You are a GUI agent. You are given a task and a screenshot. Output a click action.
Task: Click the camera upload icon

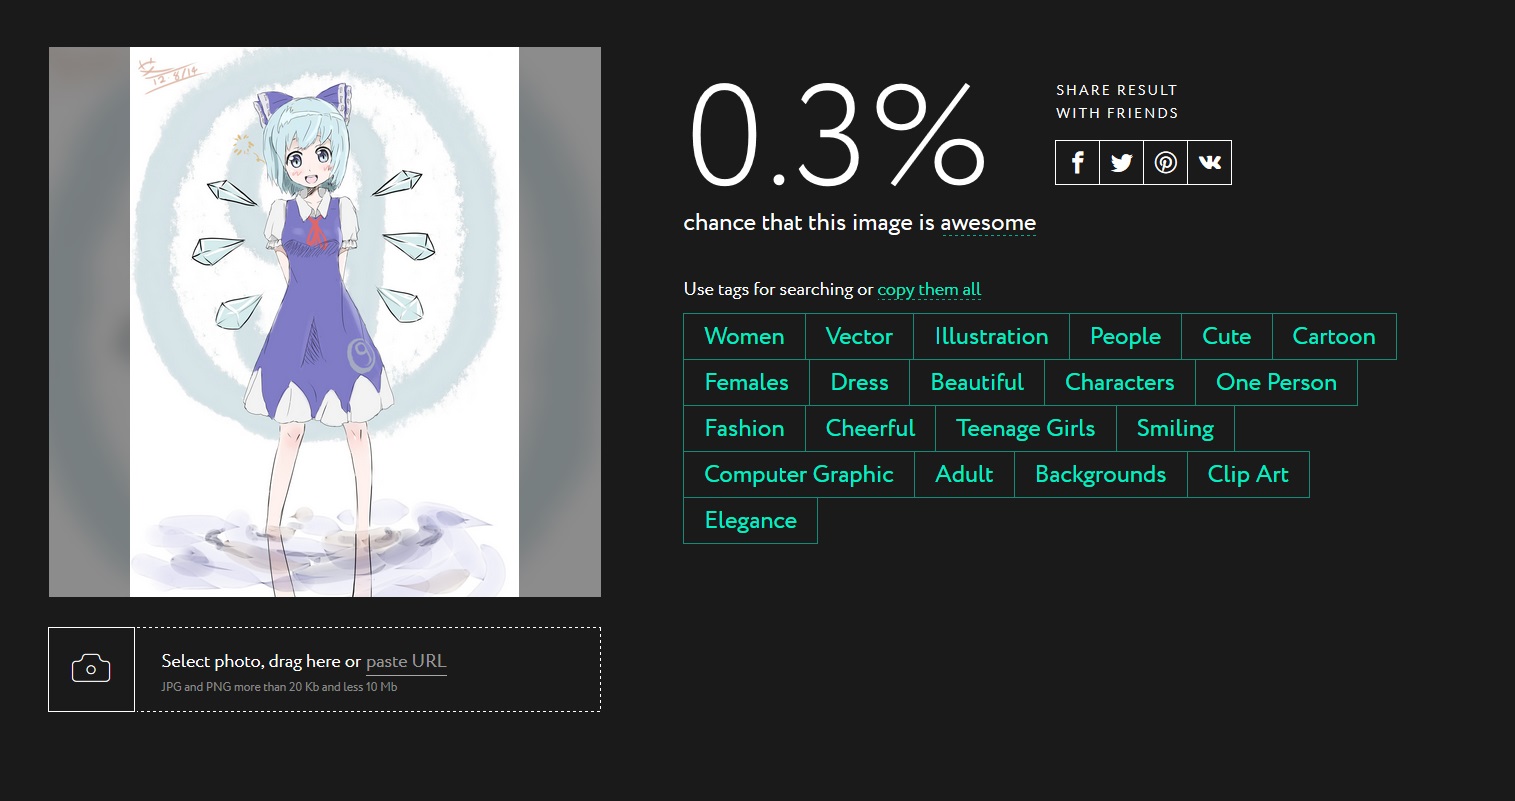click(91, 669)
